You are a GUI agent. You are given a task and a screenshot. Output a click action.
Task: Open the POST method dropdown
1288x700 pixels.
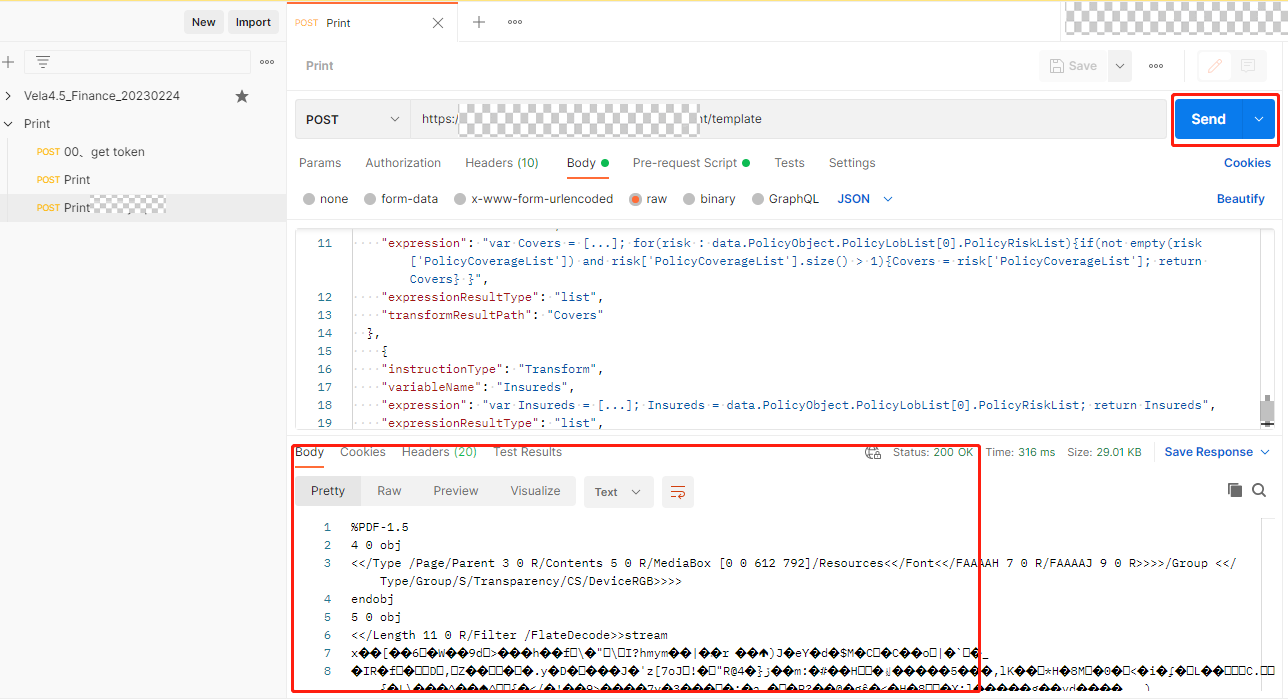tap(351, 118)
